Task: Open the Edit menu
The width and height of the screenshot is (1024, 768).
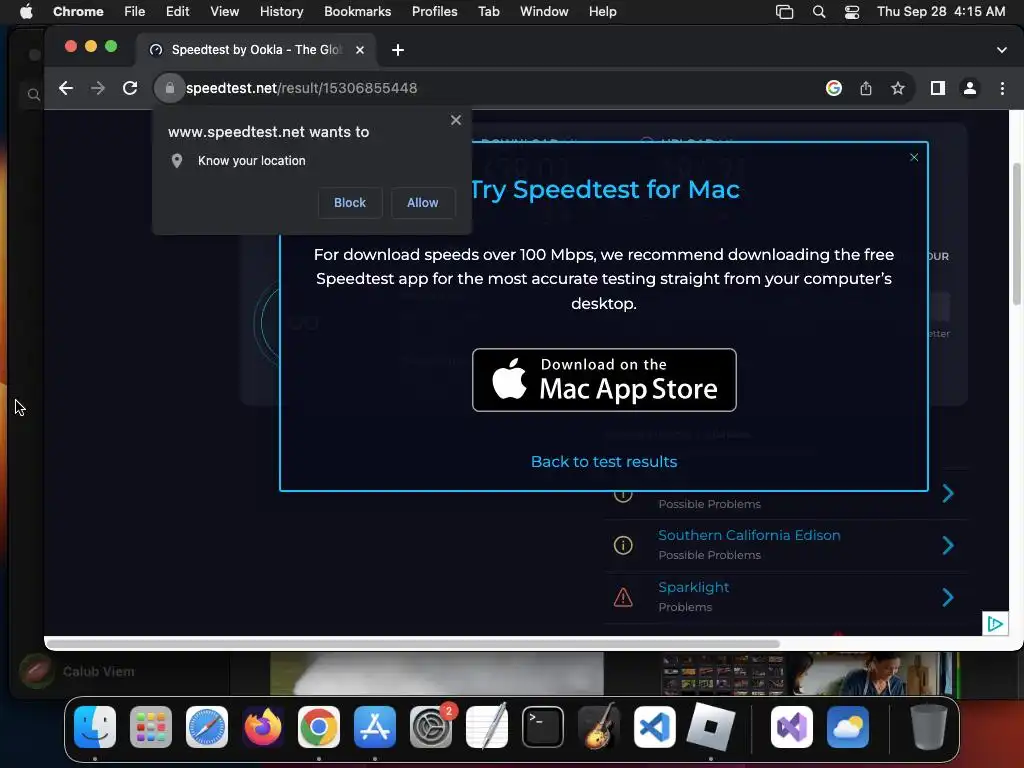Action: 178,12
